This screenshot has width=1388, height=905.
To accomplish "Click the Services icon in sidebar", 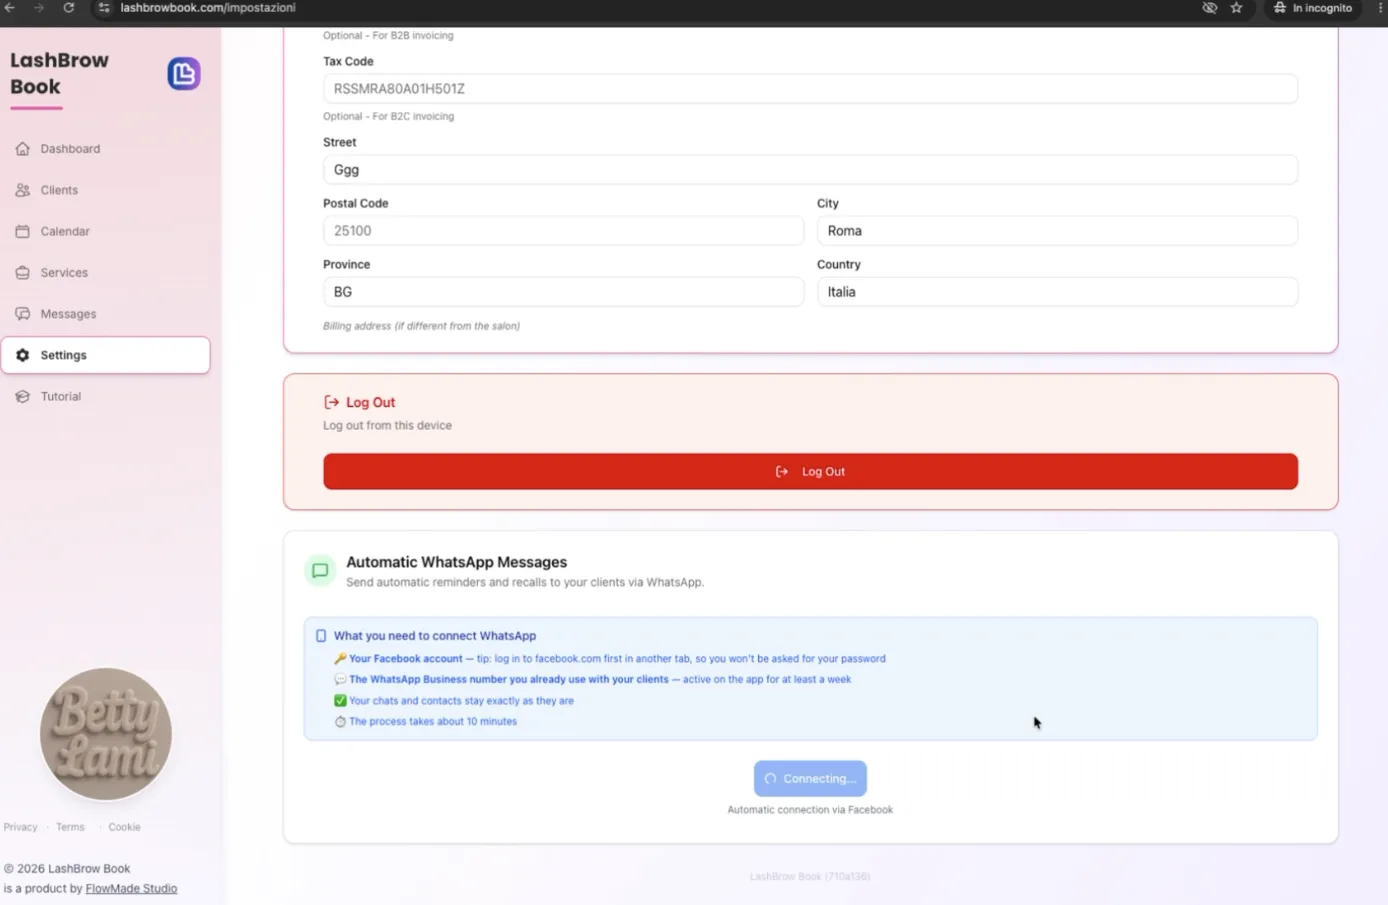I will (23, 272).
